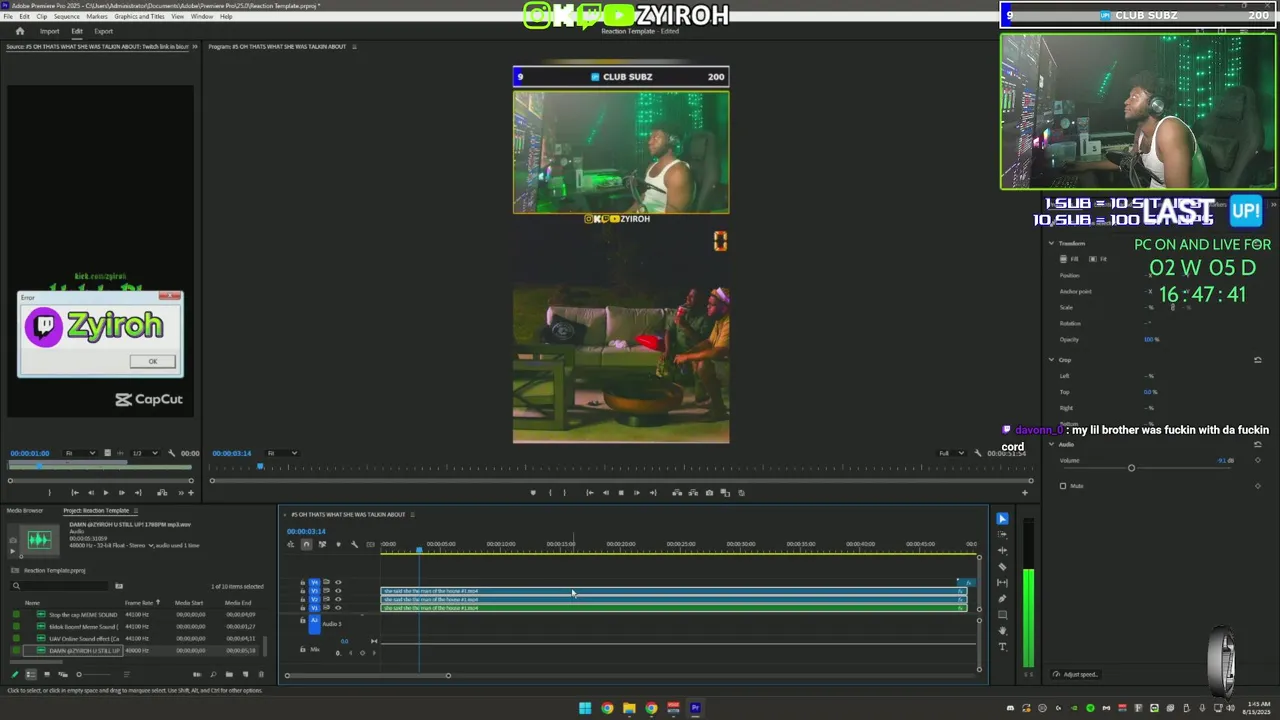Screen dimensions: 1280x720
Task: Select the Hand tool
Action: [1002, 630]
